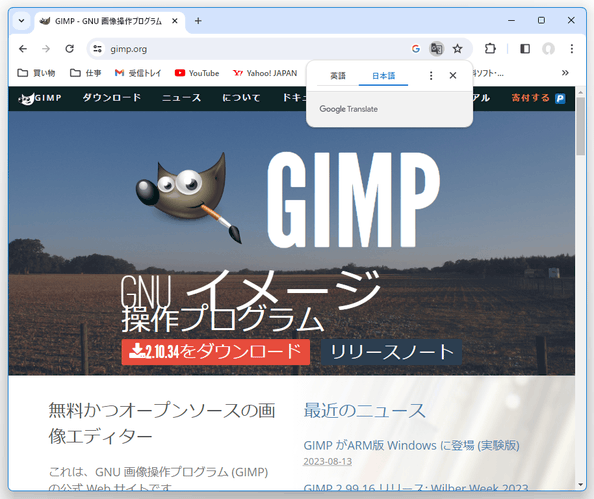Viewport: 594px width, 499px height.
Task: Open translate popup options three dots
Action: coord(431,76)
